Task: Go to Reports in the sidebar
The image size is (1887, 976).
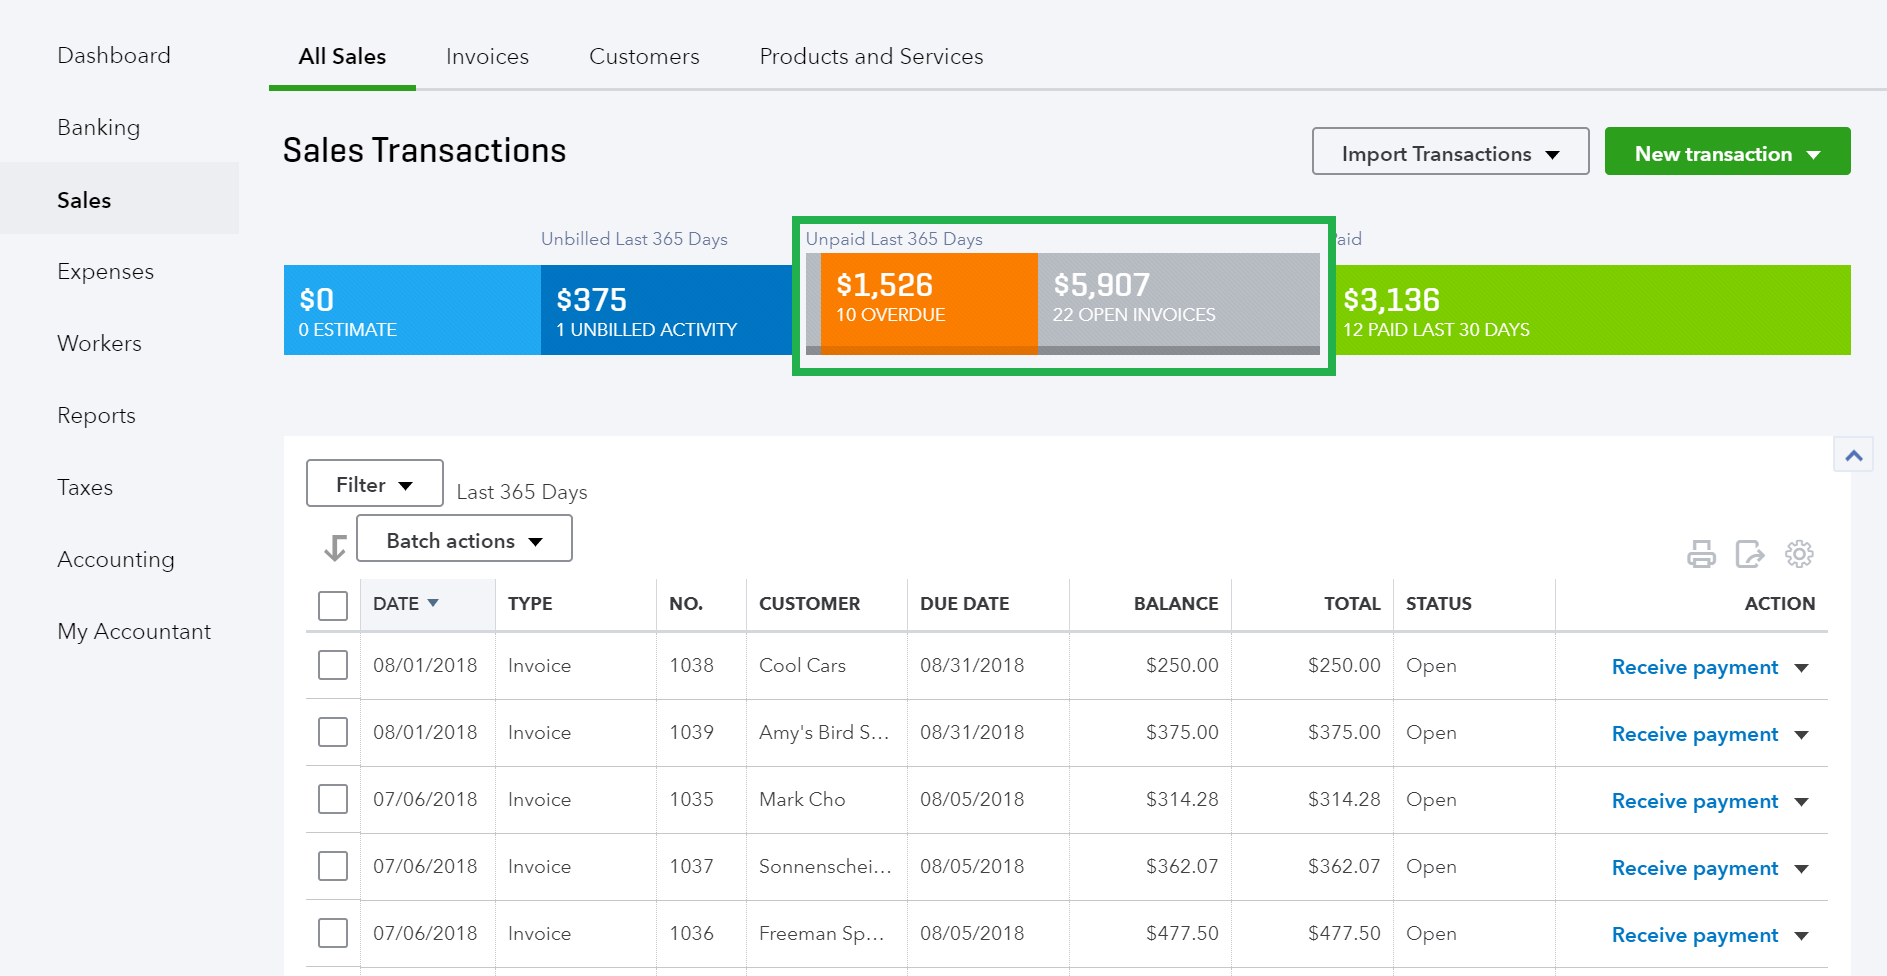Action: (97, 416)
